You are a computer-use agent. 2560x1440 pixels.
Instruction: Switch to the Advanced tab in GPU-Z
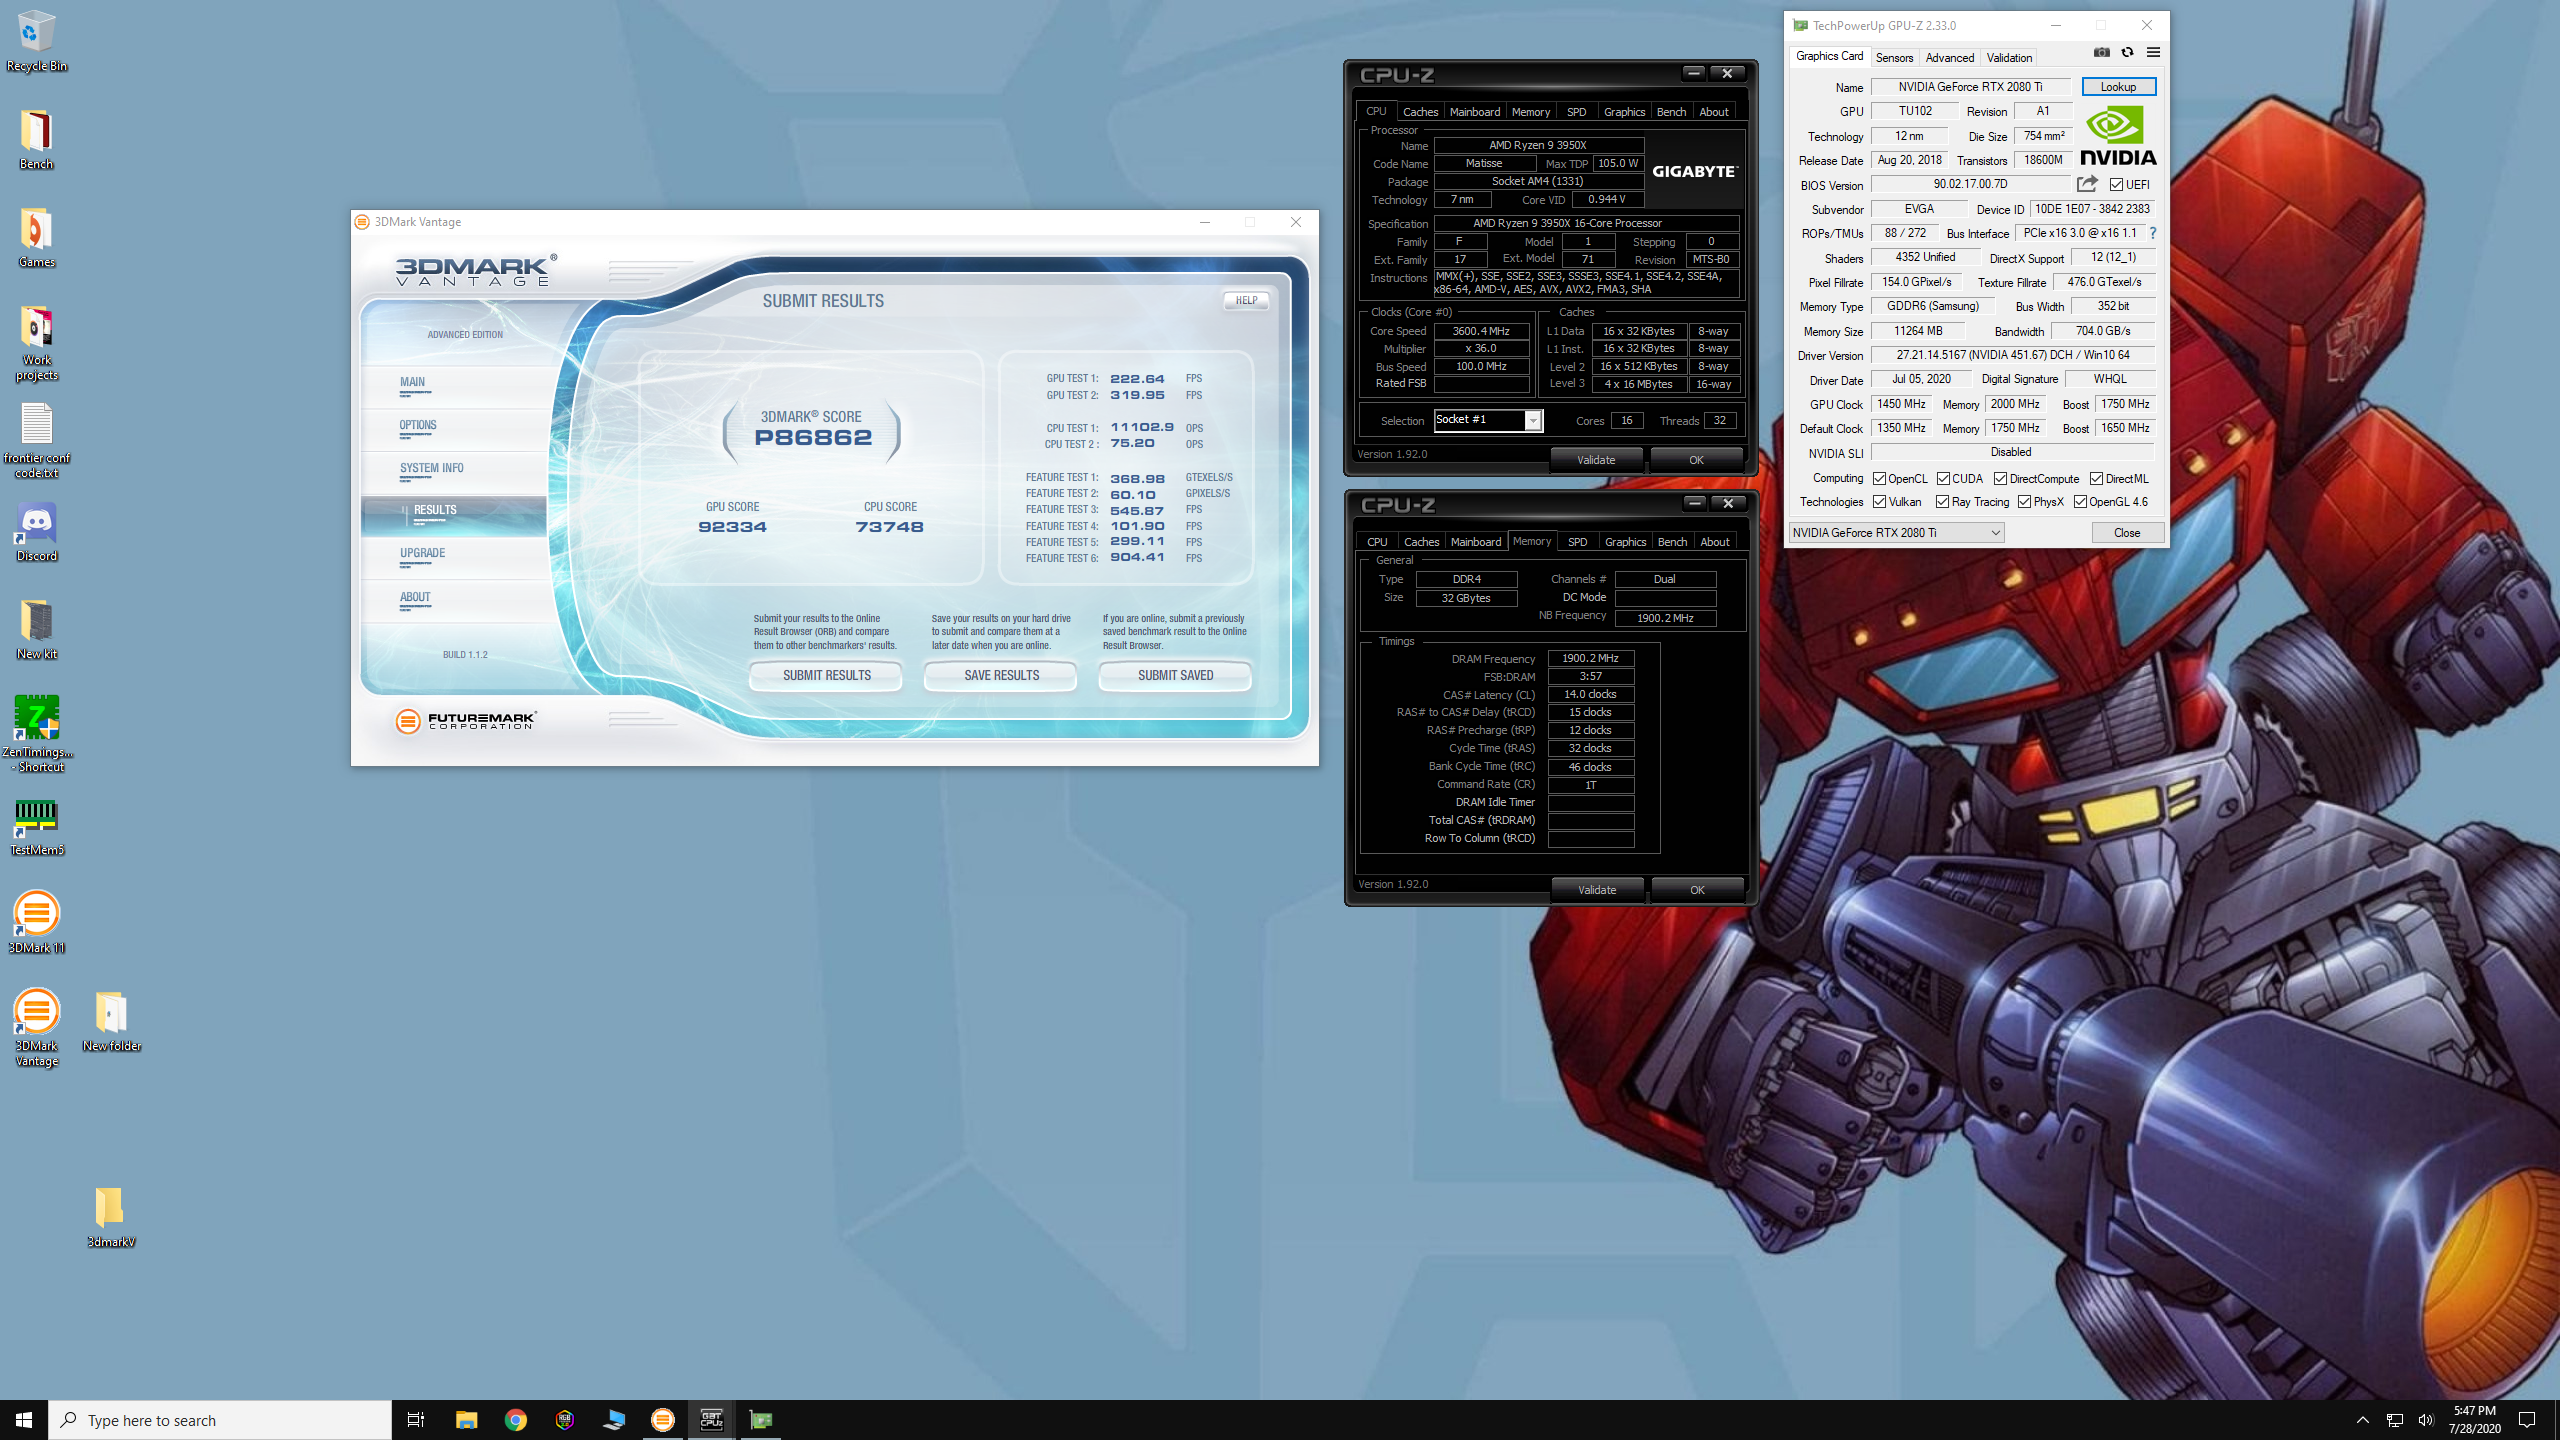pos(1949,58)
